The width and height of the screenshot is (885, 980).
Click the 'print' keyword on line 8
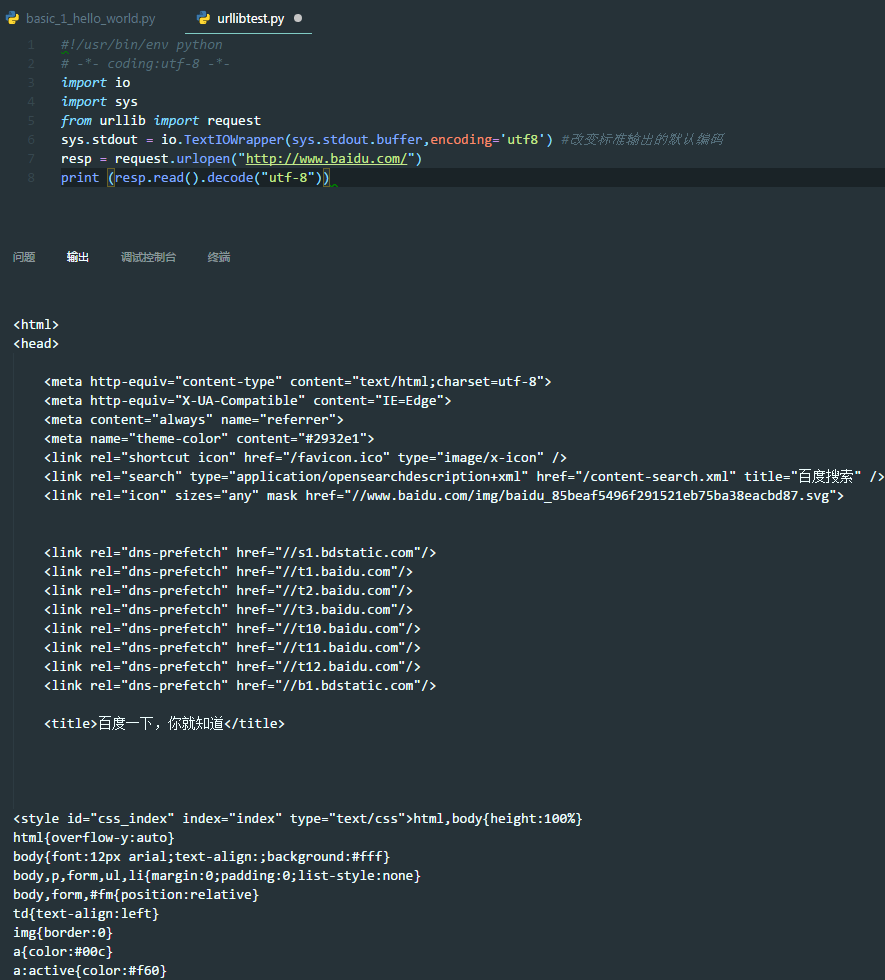coord(80,178)
